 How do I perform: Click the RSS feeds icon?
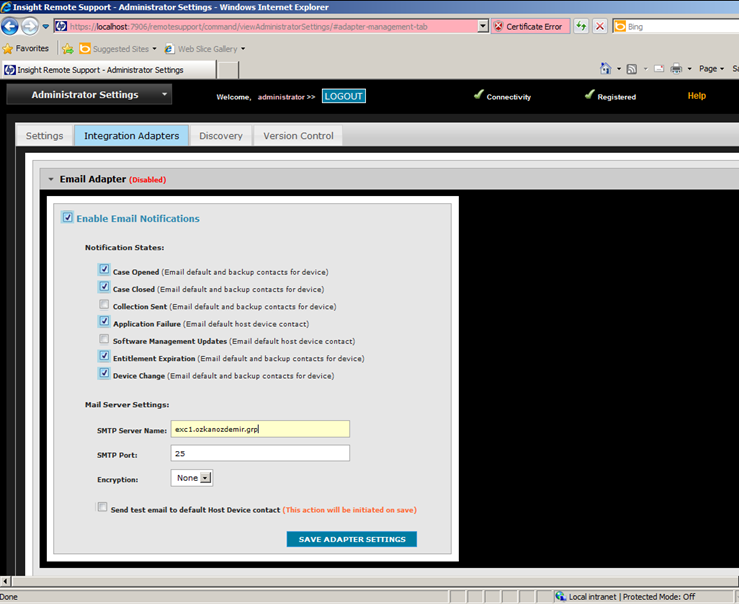click(632, 69)
